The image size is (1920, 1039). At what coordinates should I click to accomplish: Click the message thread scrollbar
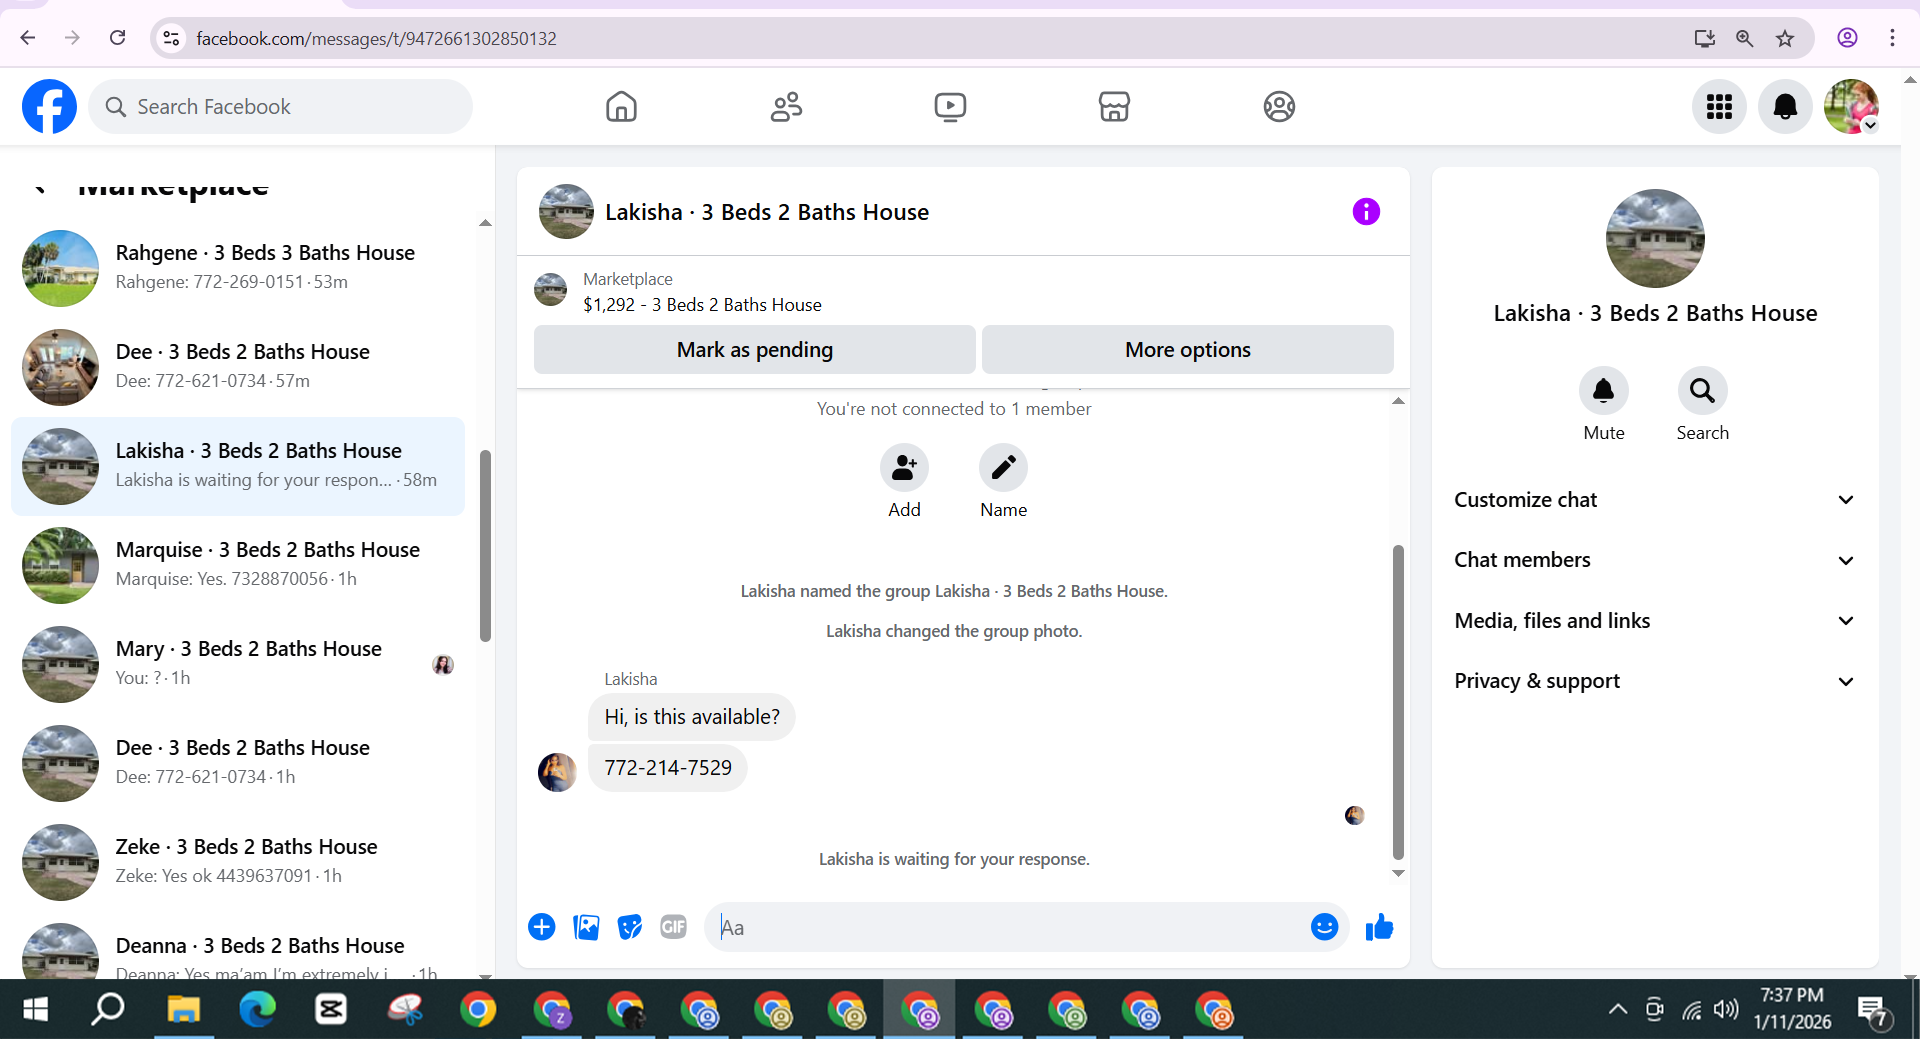(x=1398, y=702)
